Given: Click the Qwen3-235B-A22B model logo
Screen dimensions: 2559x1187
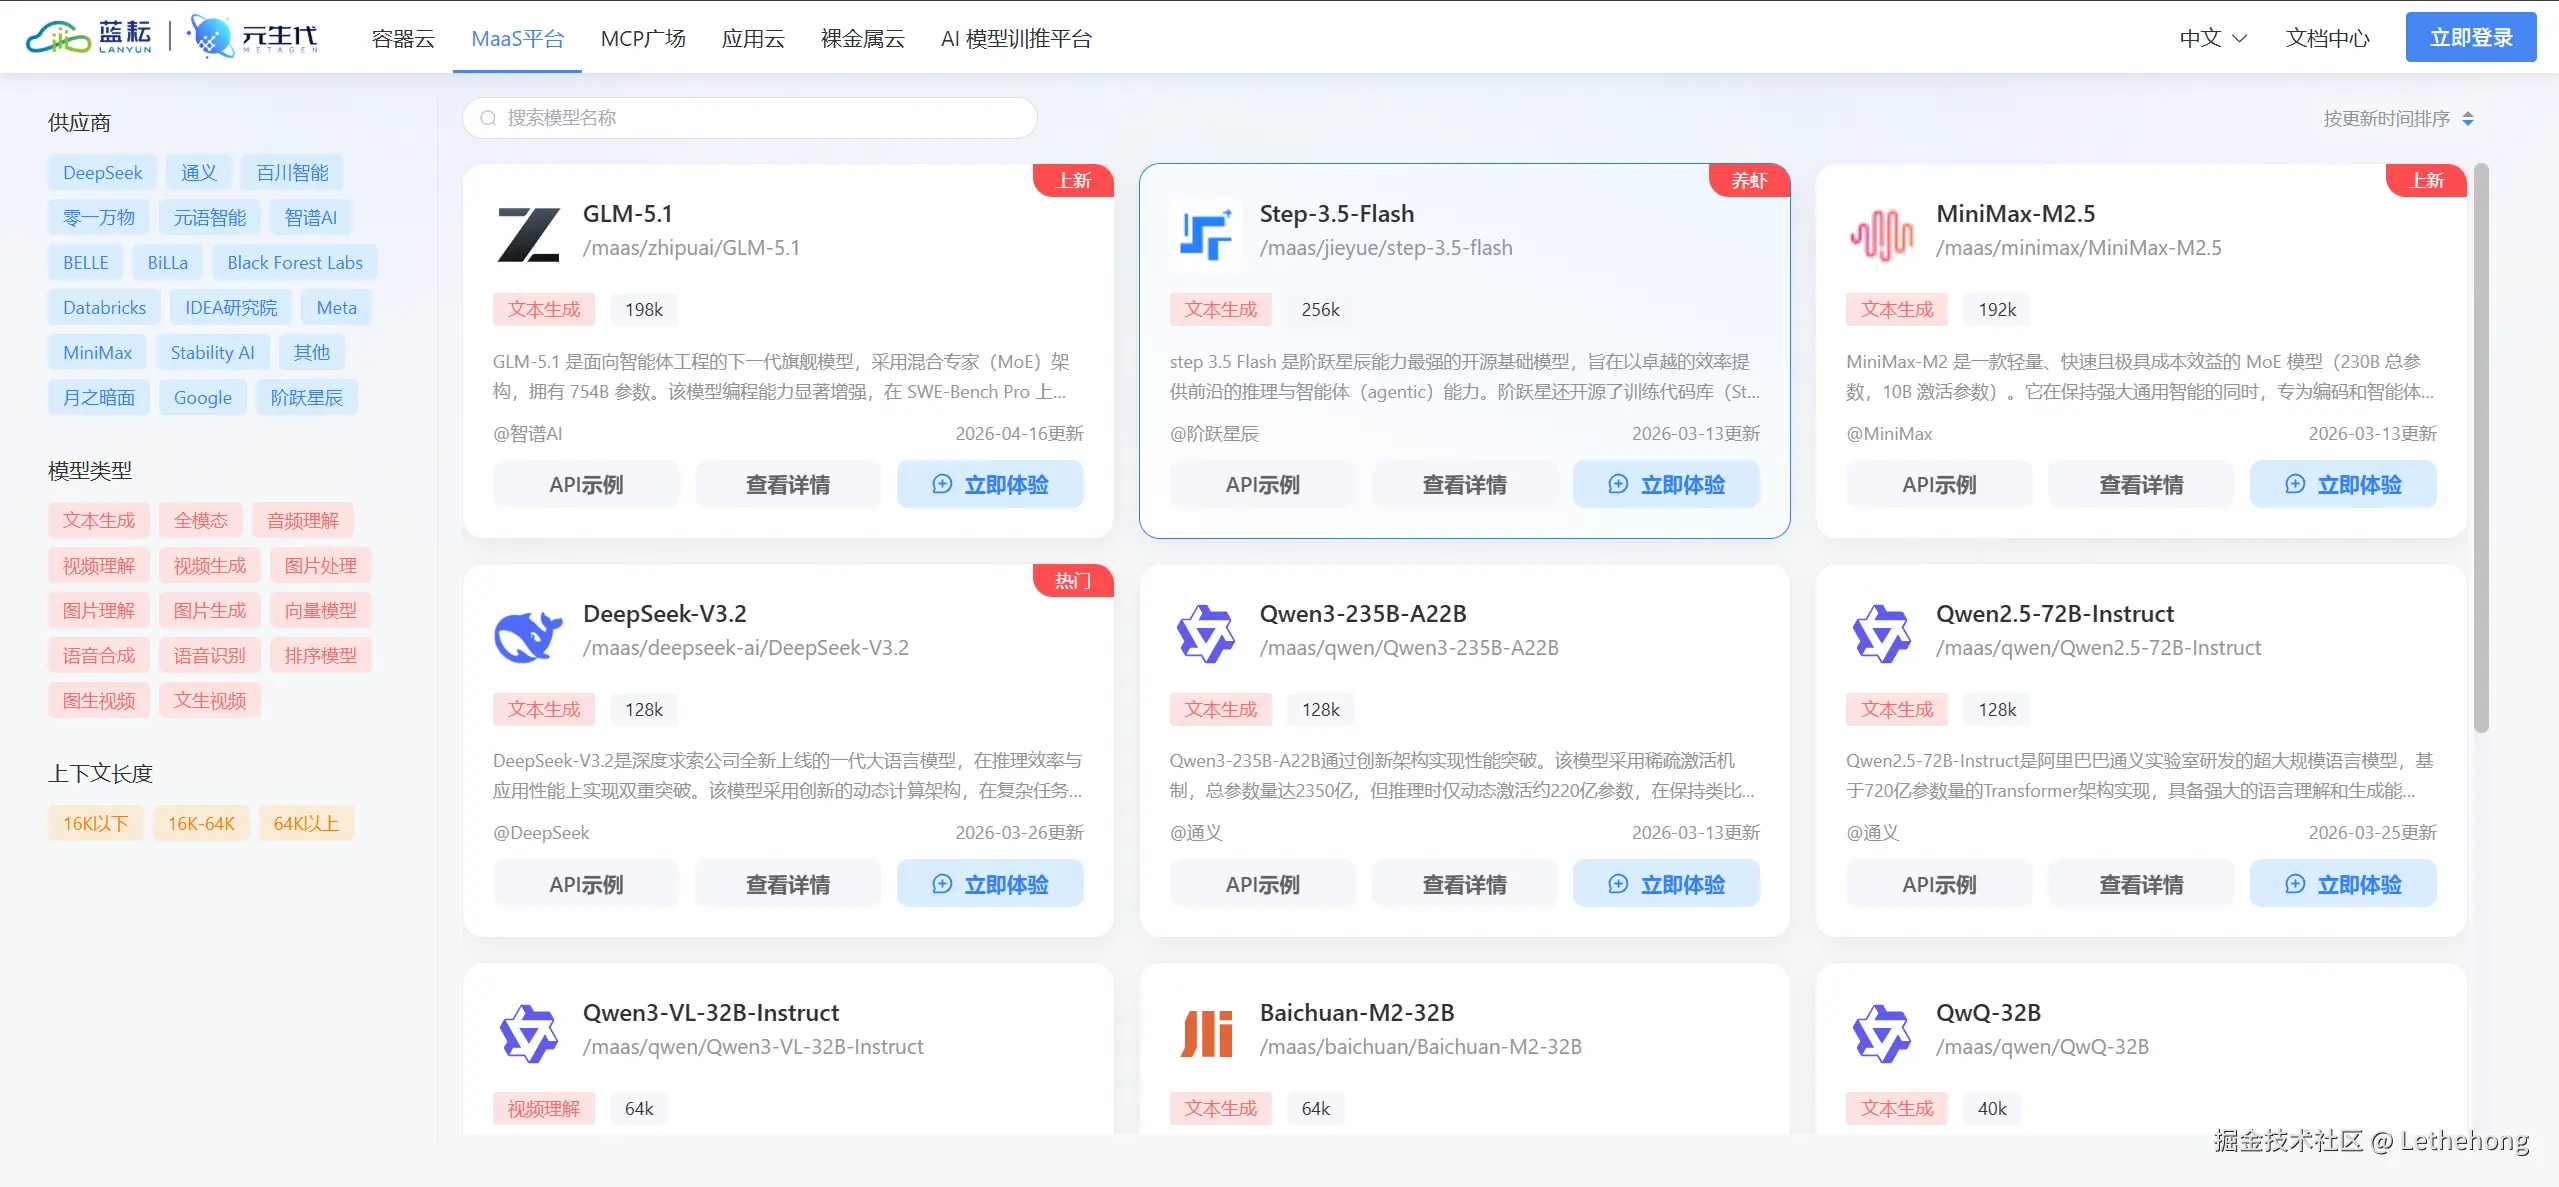Looking at the screenshot, I should tap(1204, 635).
